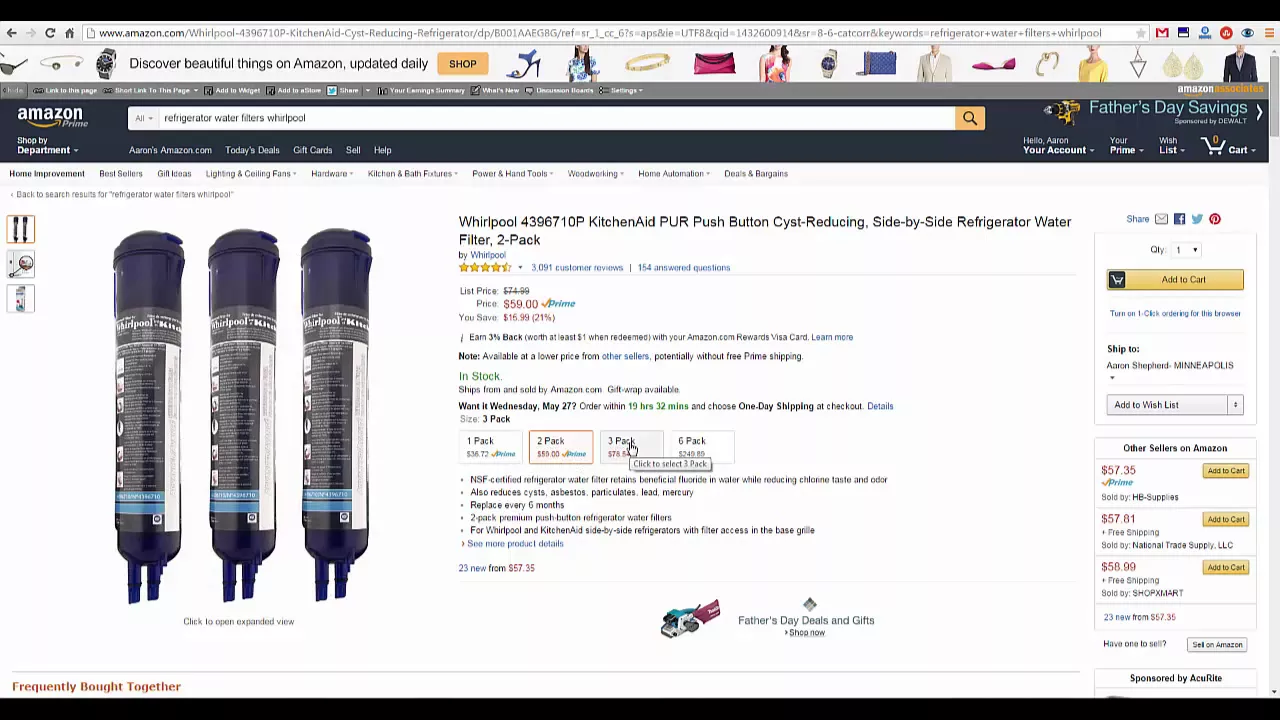Viewport: 1280px width, 720px height.
Task: Open the shopping Cart icon
Action: [1227, 147]
